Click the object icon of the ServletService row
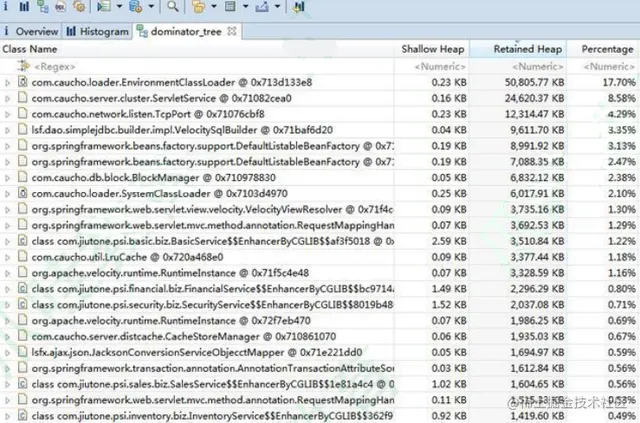The width and height of the screenshot is (640, 423). pyautogui.click(x=22, y=98)
